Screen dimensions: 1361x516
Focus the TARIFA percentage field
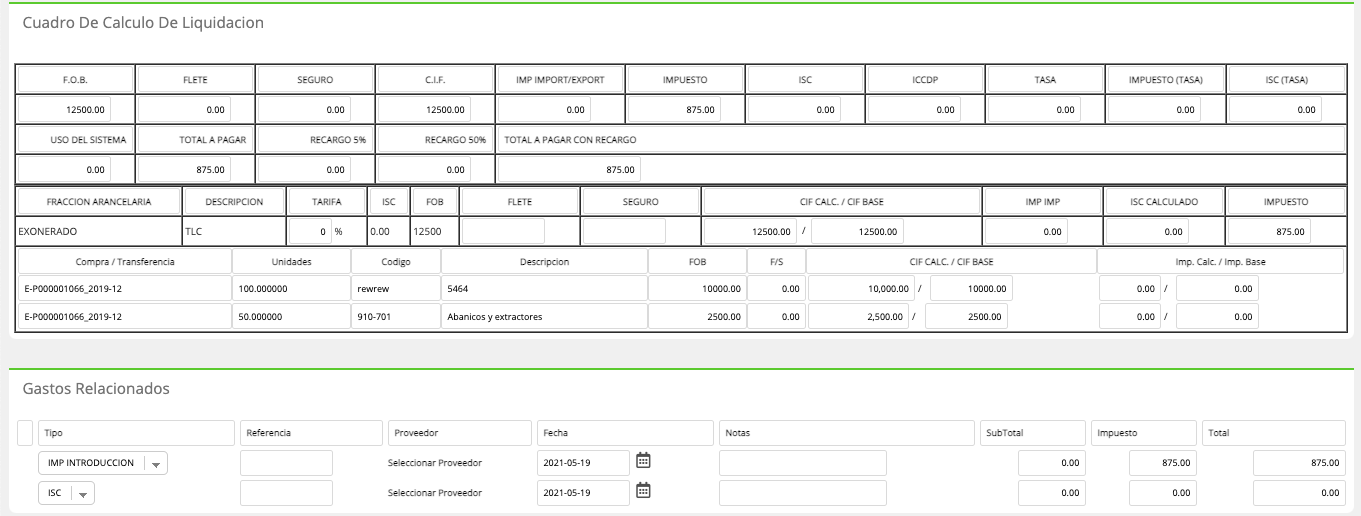click(x=310, y=231)
